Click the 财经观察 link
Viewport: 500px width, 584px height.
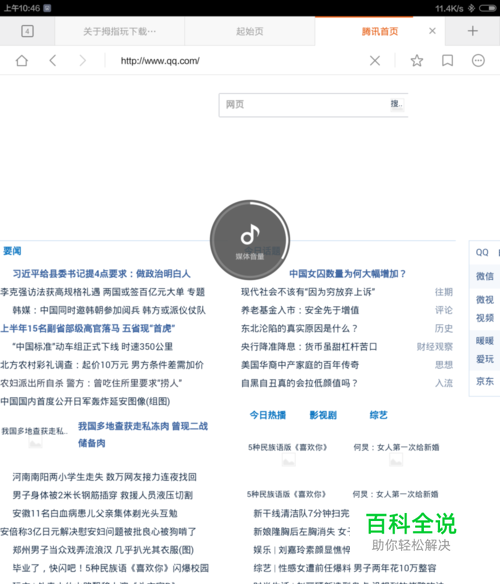click(435, 347)
